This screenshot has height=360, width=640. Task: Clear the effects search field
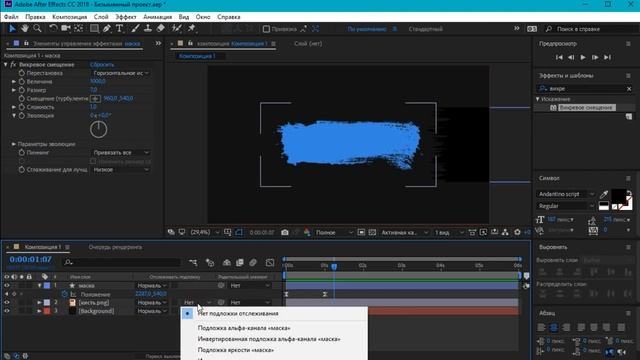tap(629, 89)
